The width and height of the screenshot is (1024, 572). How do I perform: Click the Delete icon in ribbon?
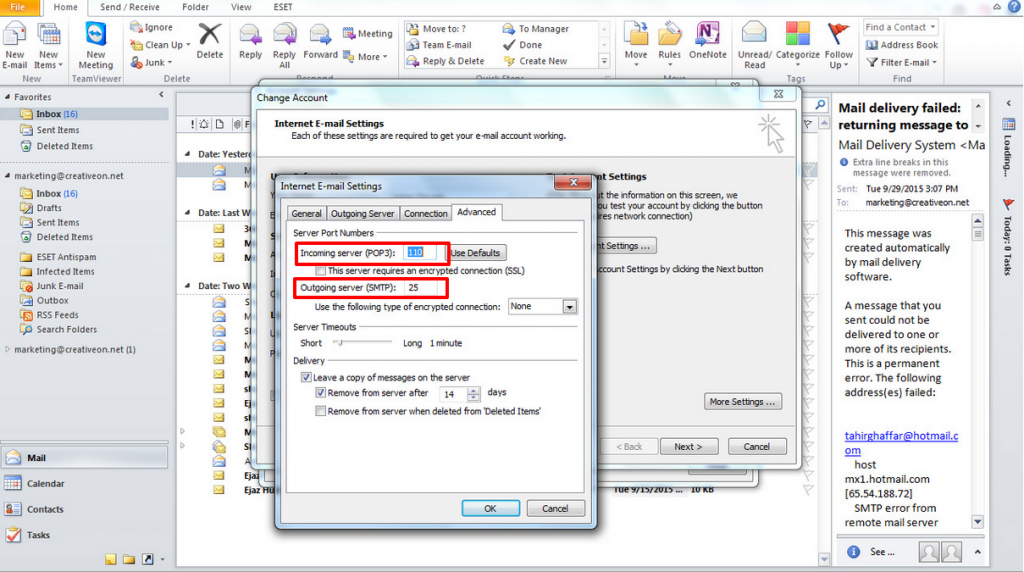[x=210, y=42]
